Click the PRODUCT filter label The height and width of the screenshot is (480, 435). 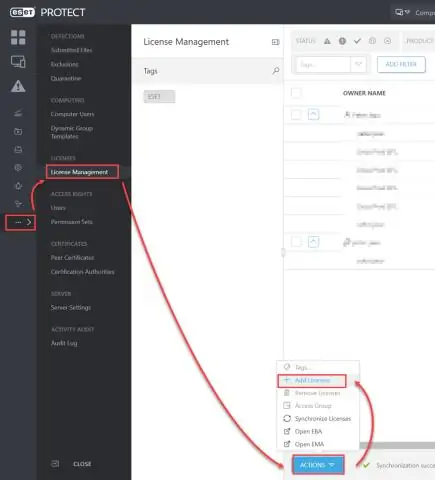(x=420, y=41)
